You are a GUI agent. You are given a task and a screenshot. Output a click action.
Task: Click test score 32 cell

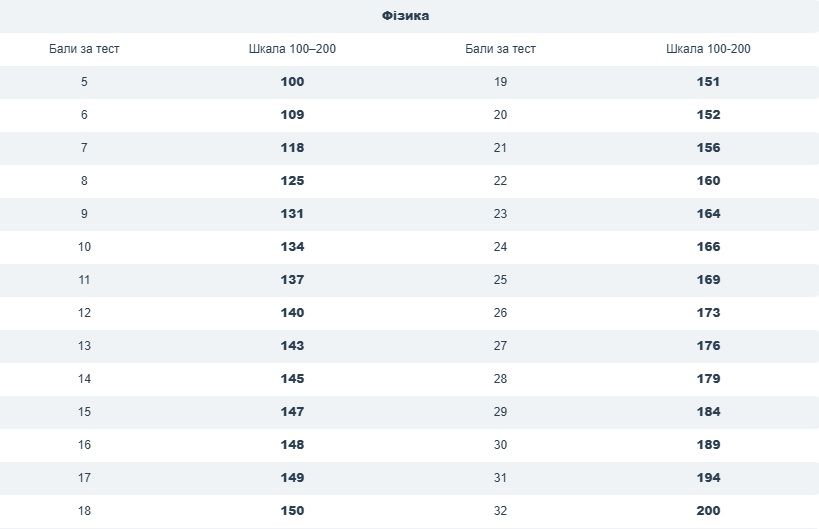pos(500,511)
